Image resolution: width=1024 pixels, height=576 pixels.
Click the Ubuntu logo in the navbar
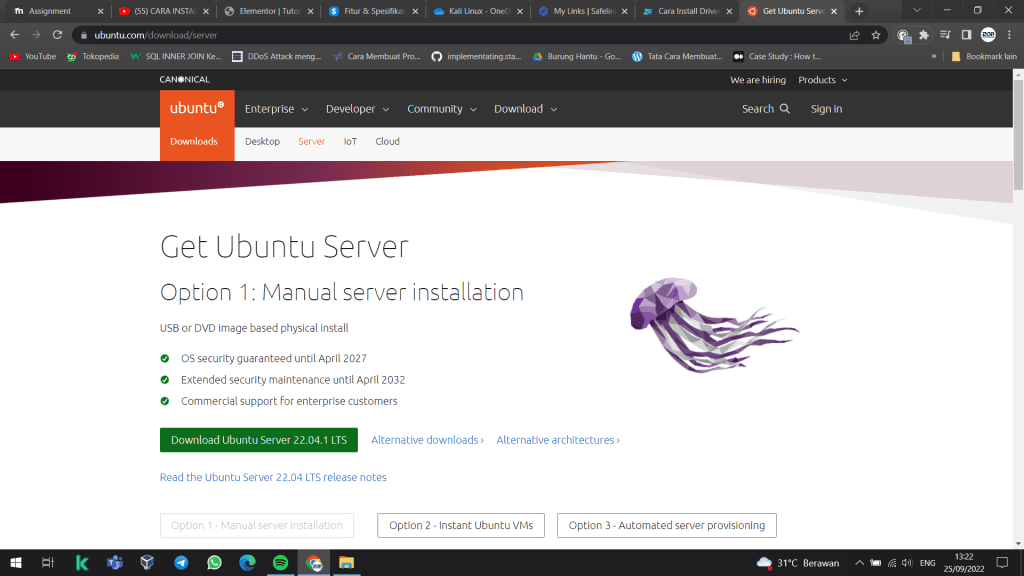click(x=197, y=108)
